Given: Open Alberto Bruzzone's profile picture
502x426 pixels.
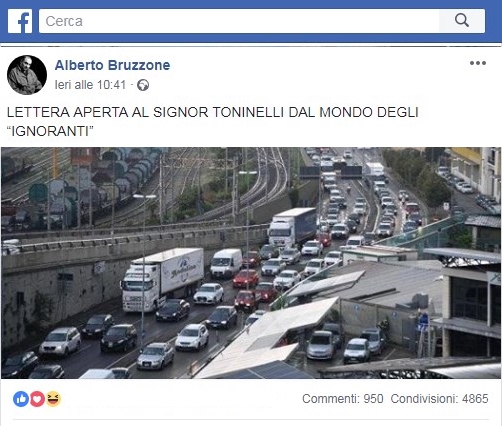Looking at the screenshot, I should 27,75.
